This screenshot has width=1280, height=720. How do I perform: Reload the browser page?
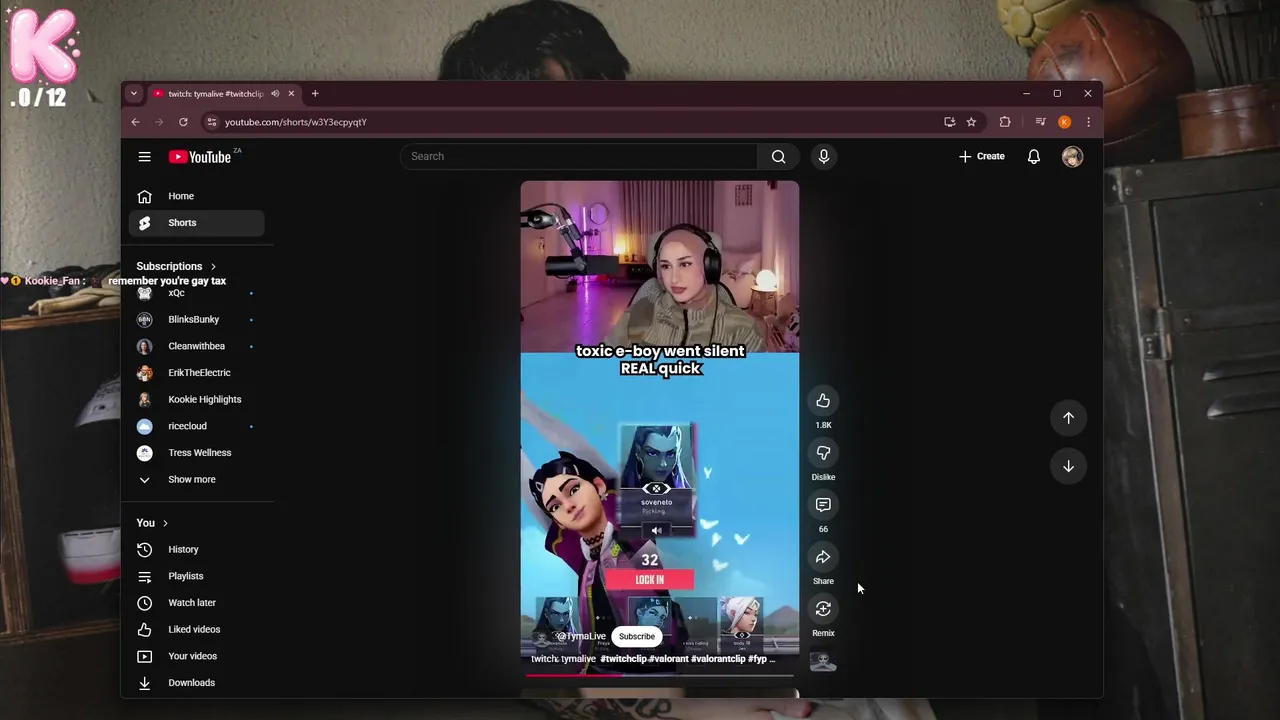tap(183, 122)
